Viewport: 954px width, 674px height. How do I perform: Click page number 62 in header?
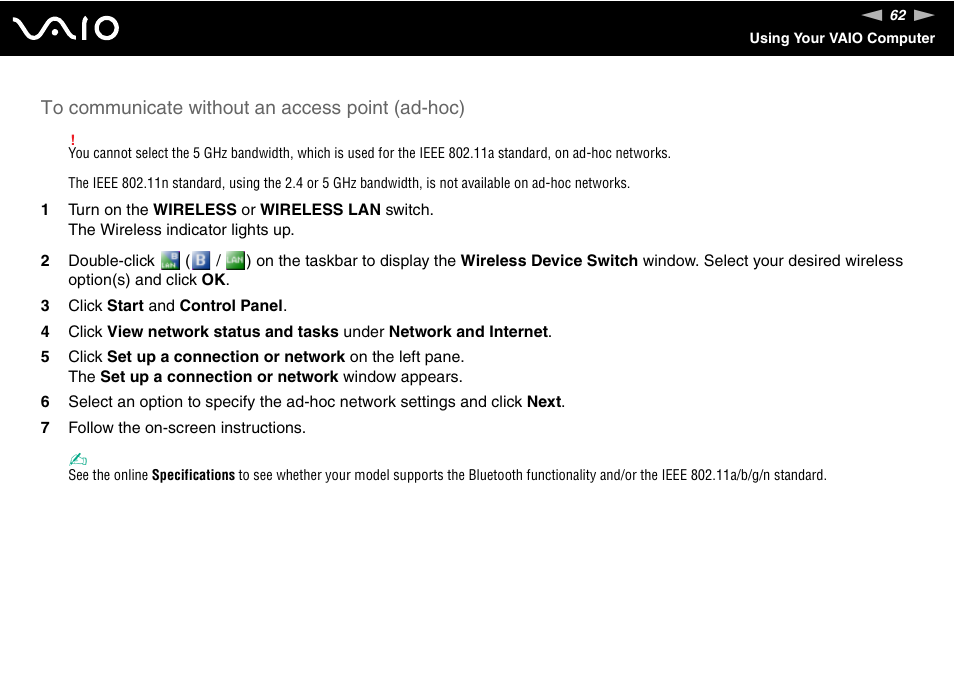898,15
